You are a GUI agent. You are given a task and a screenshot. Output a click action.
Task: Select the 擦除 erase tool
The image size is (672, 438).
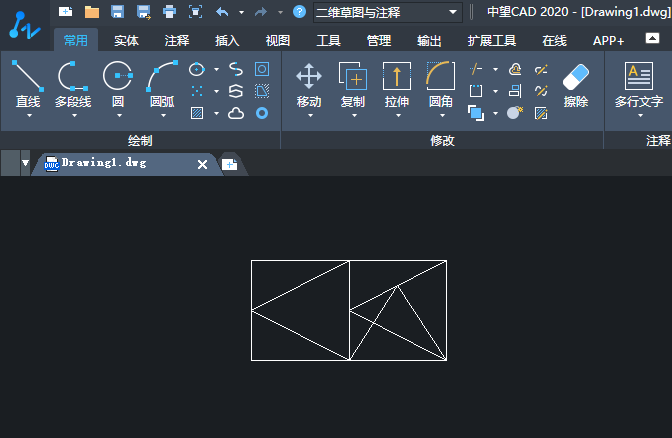click(576, 84)
